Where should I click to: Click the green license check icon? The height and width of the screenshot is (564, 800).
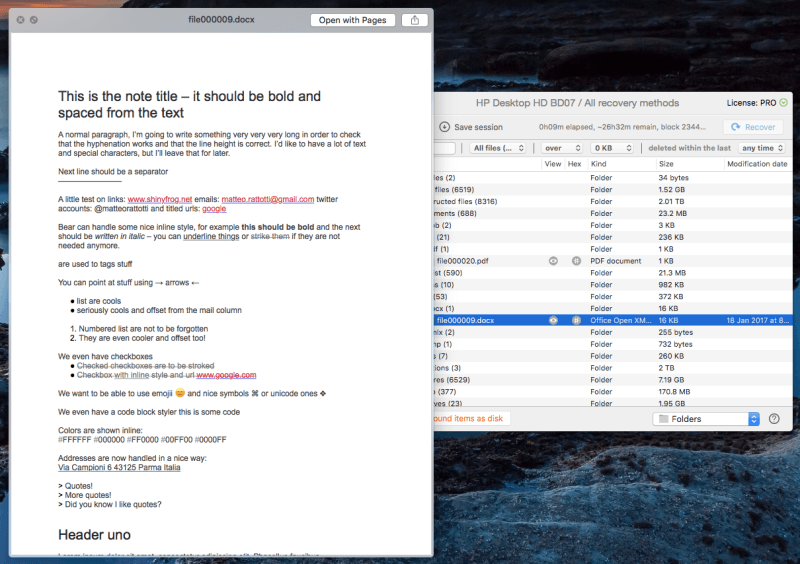coord(783,103)
